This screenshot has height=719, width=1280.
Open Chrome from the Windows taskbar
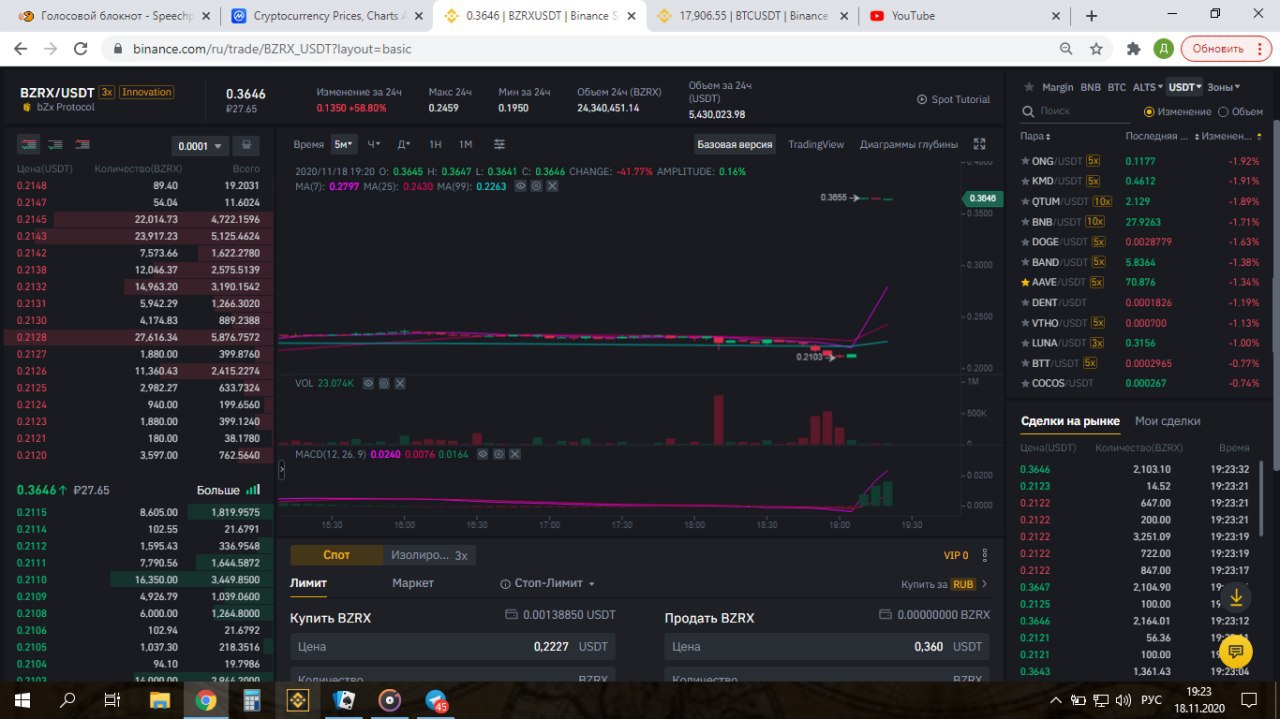(x=205, y=700)
